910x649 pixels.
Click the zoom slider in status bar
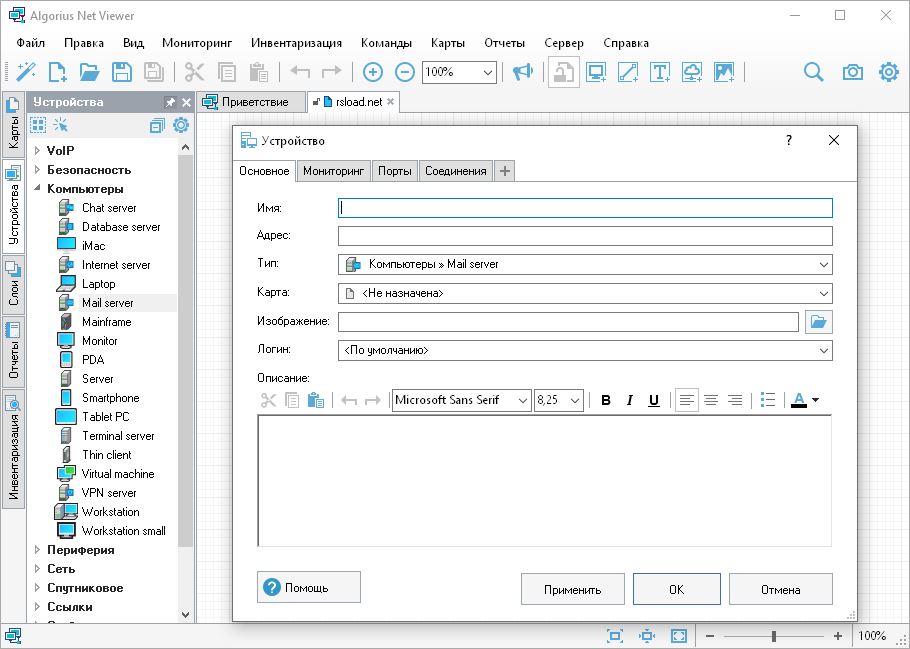point(773,636)
